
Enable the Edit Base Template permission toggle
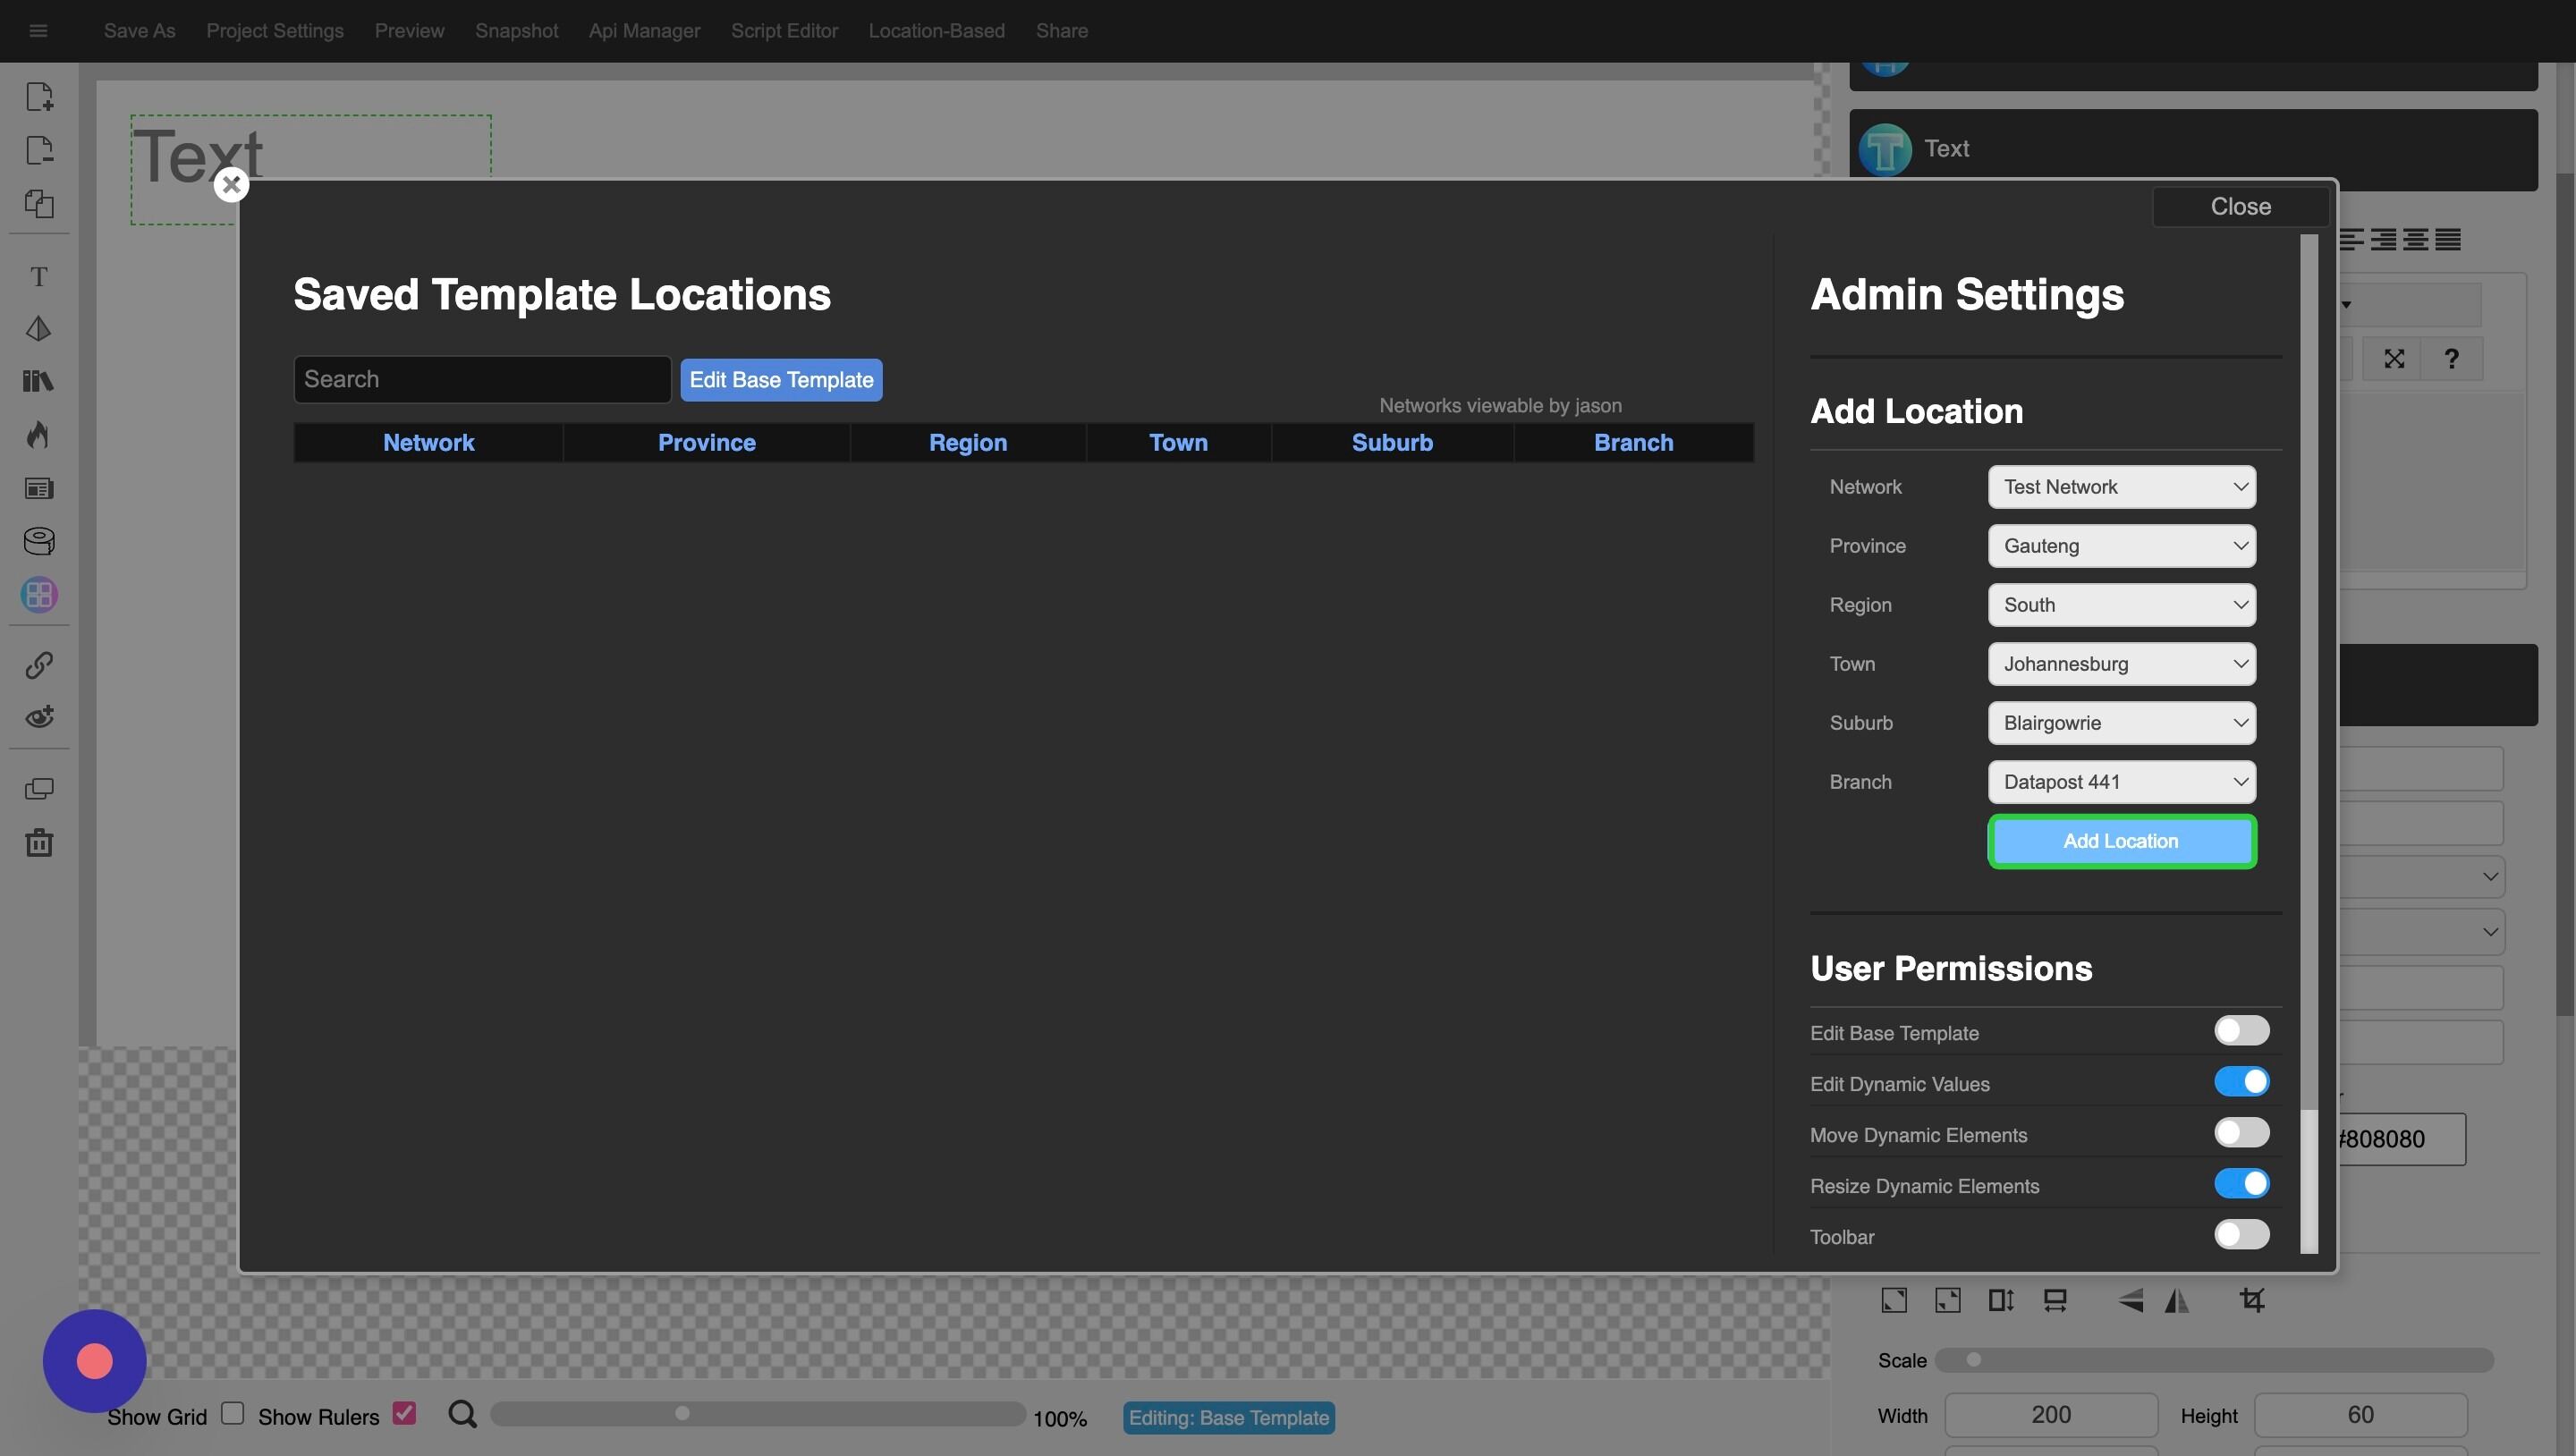2241,1031
